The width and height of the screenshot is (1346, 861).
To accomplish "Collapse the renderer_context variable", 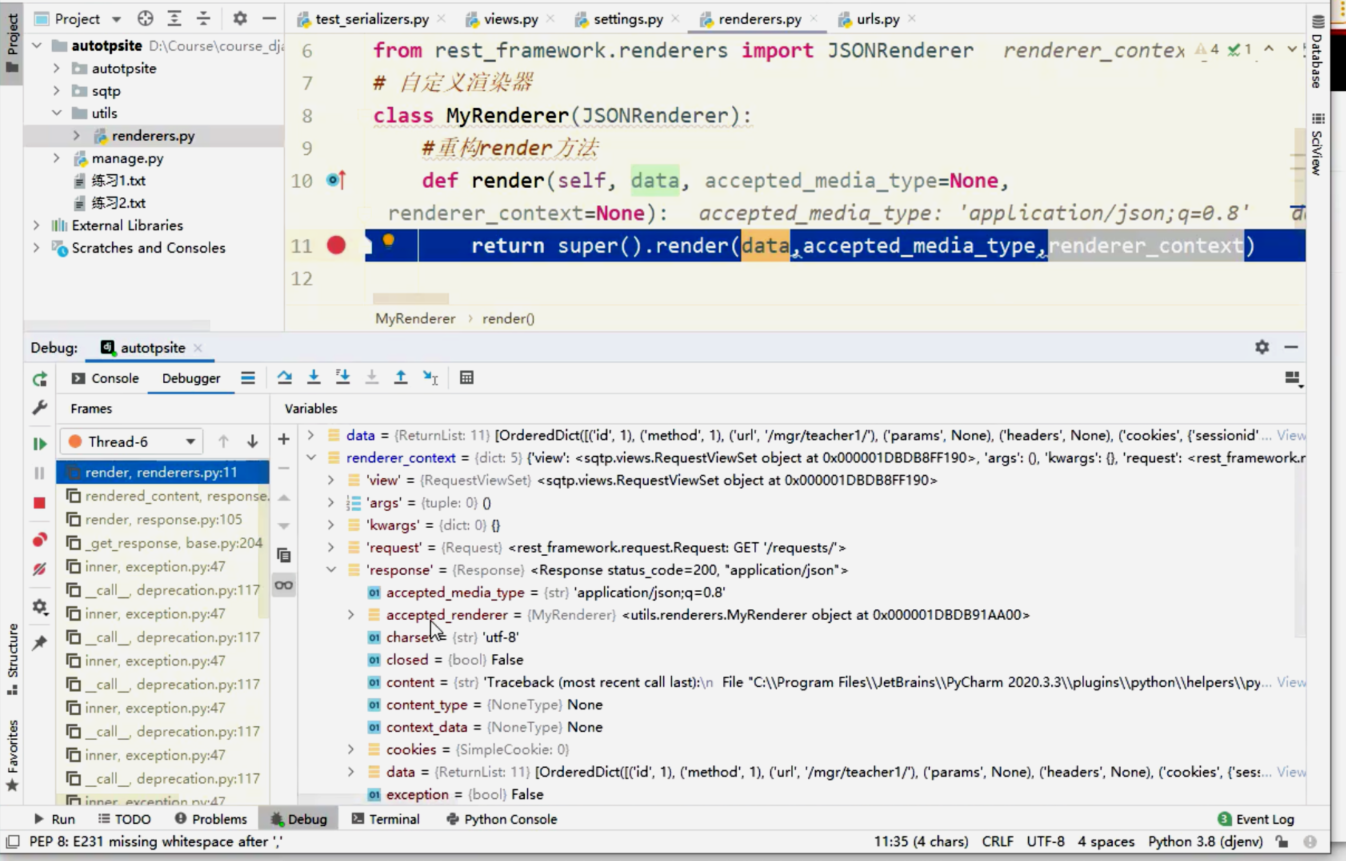I will 311,458.
